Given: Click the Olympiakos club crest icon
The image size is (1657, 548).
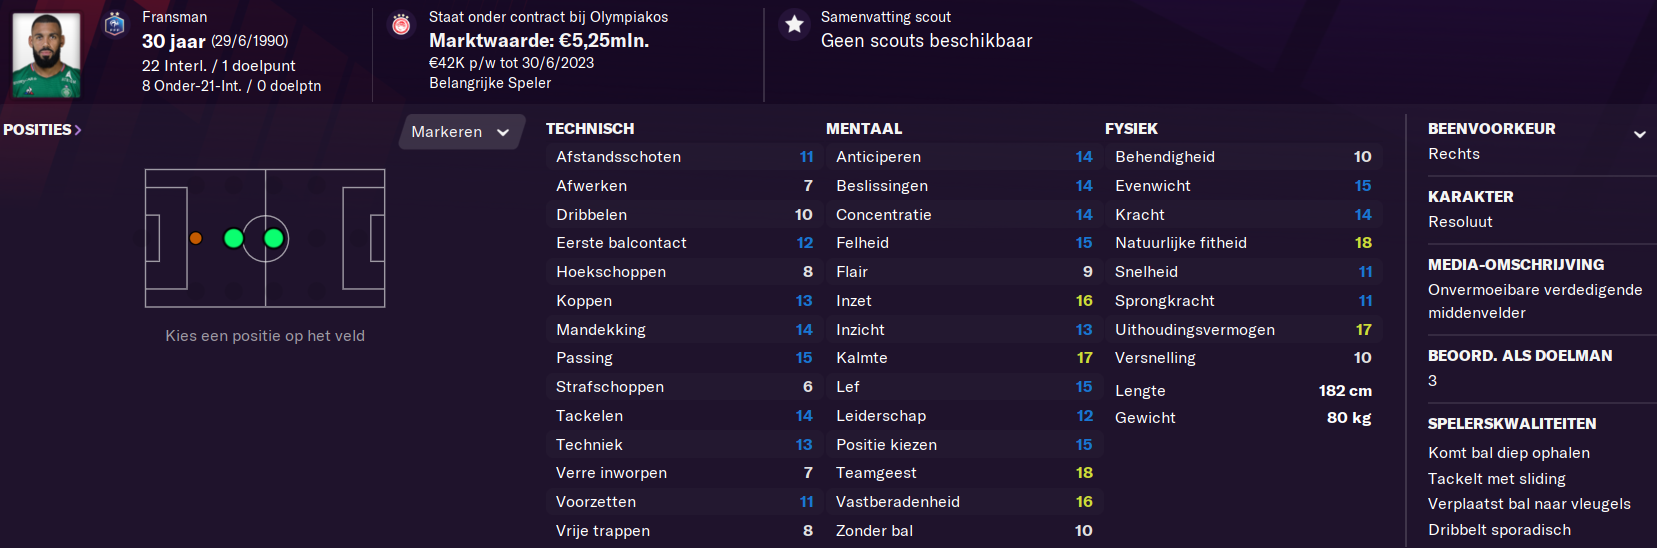Looking at the screenshot, I should pyautogui.click(x=401, y=25).
